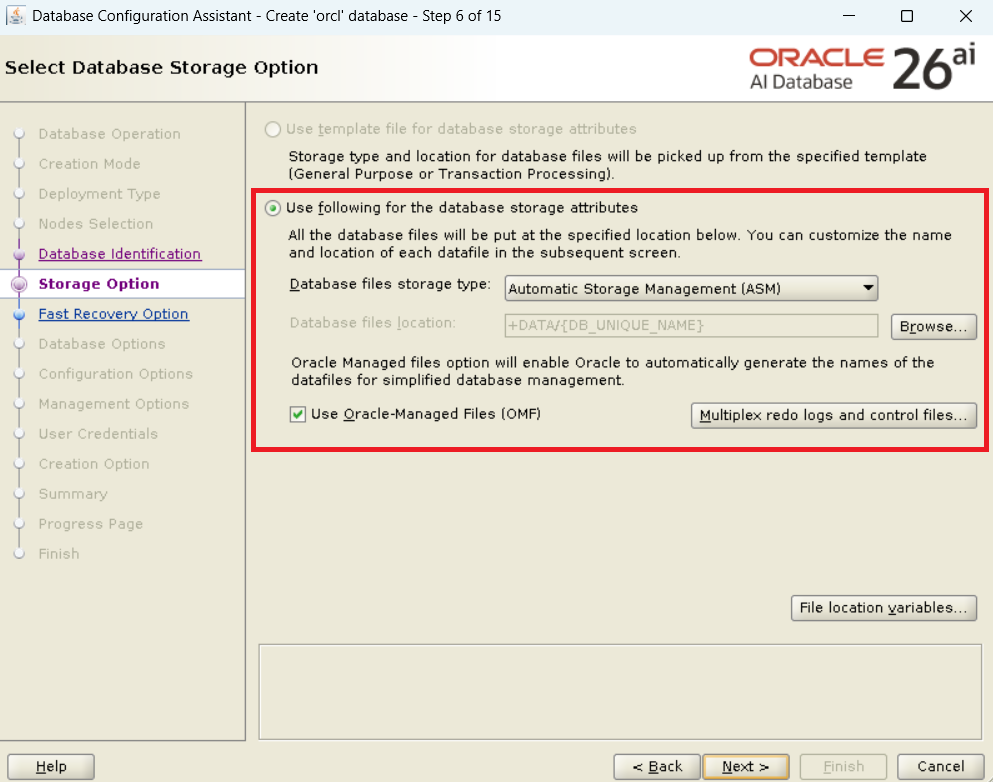The height and width of the screenshot is (782, 993).
Task: Go to Database Identification step
Action: [120, 254]
